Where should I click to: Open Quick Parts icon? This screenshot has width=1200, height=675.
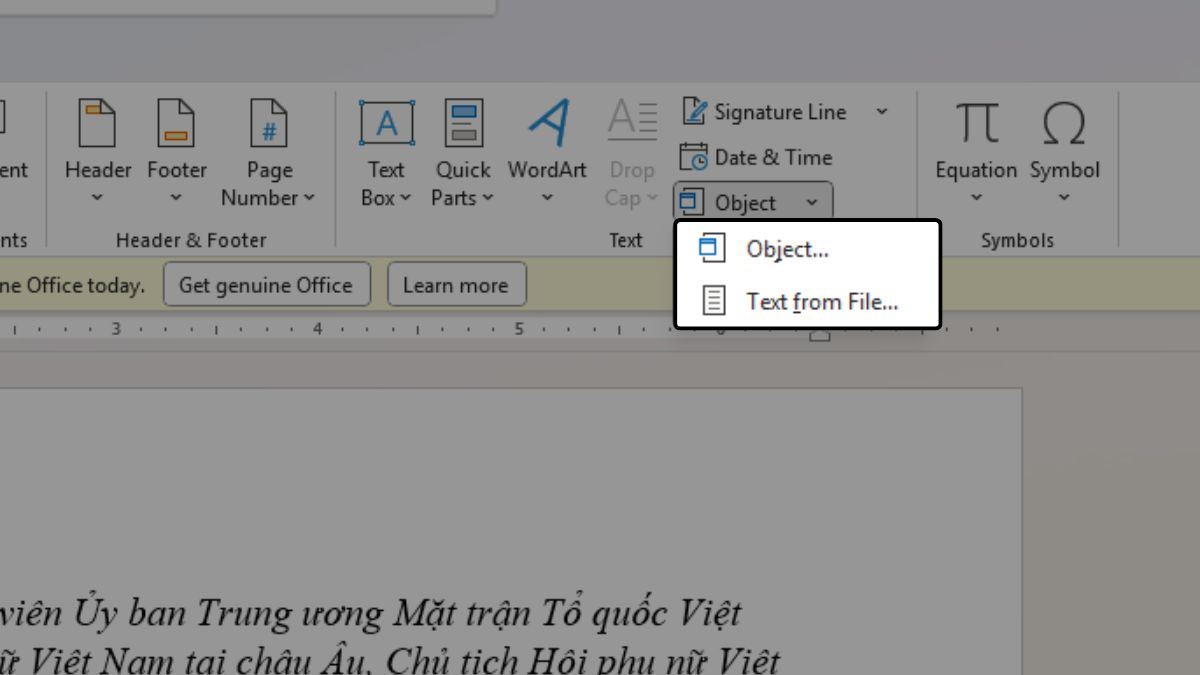(463, 123)
